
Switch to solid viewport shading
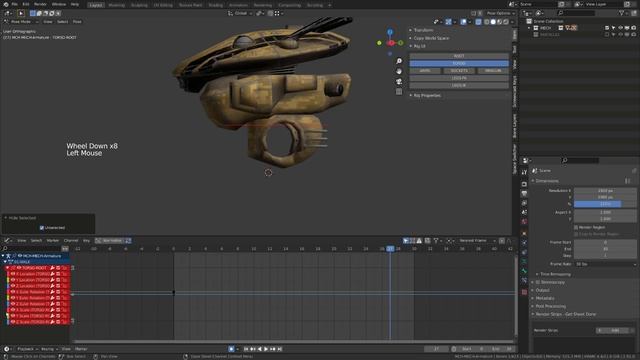(493, 22)
